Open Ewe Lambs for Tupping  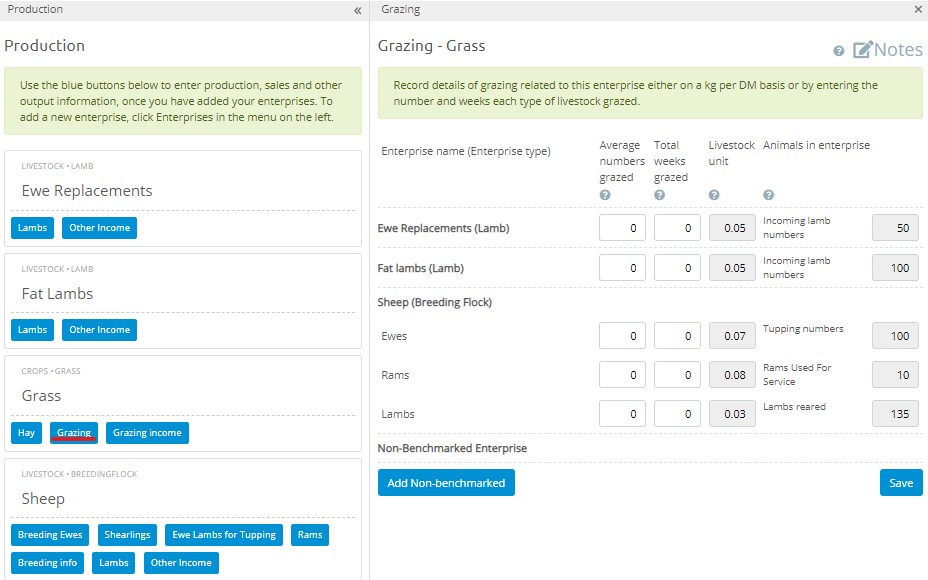tap(224, 535)
